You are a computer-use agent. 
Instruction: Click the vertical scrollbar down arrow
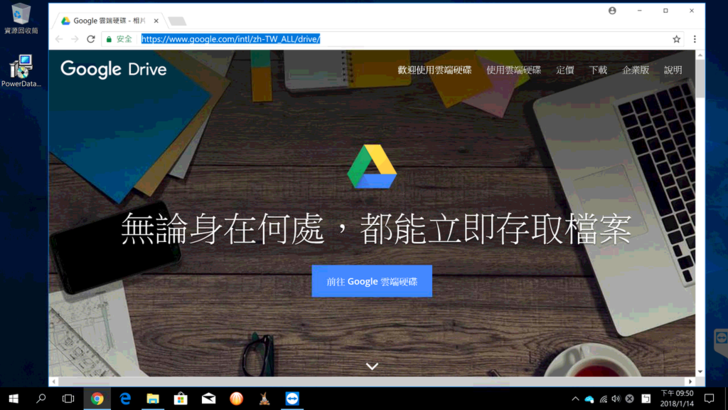700,372
